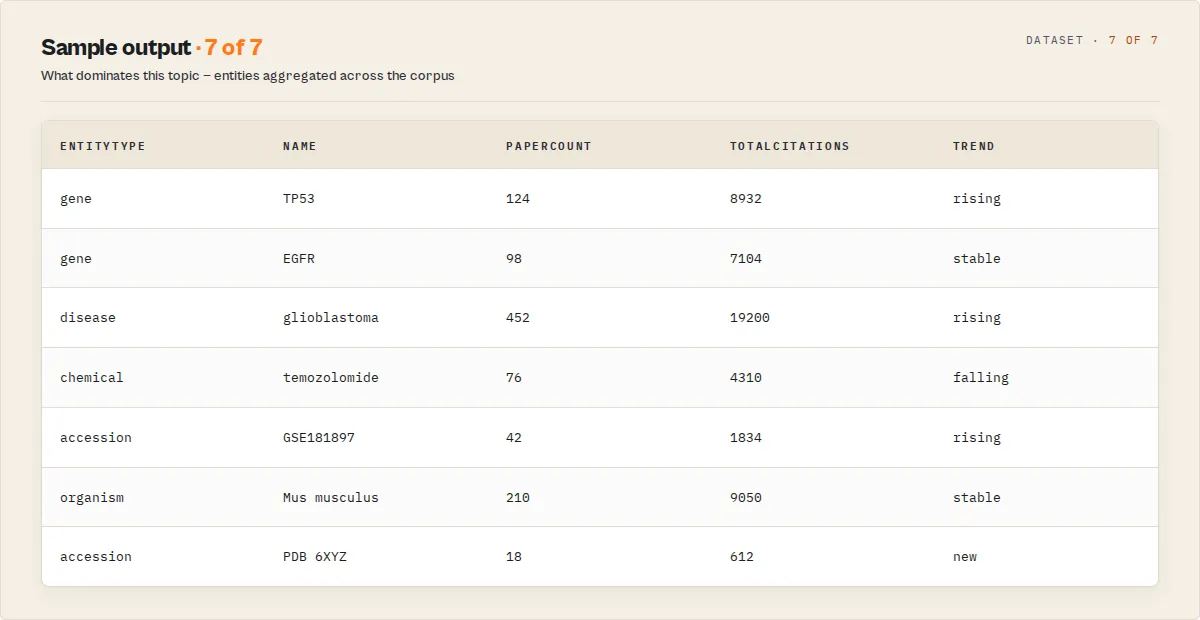This screenshot has height=620, width=1200.
Task: Click paper count 76 for temozolomide
Action: 514,378
